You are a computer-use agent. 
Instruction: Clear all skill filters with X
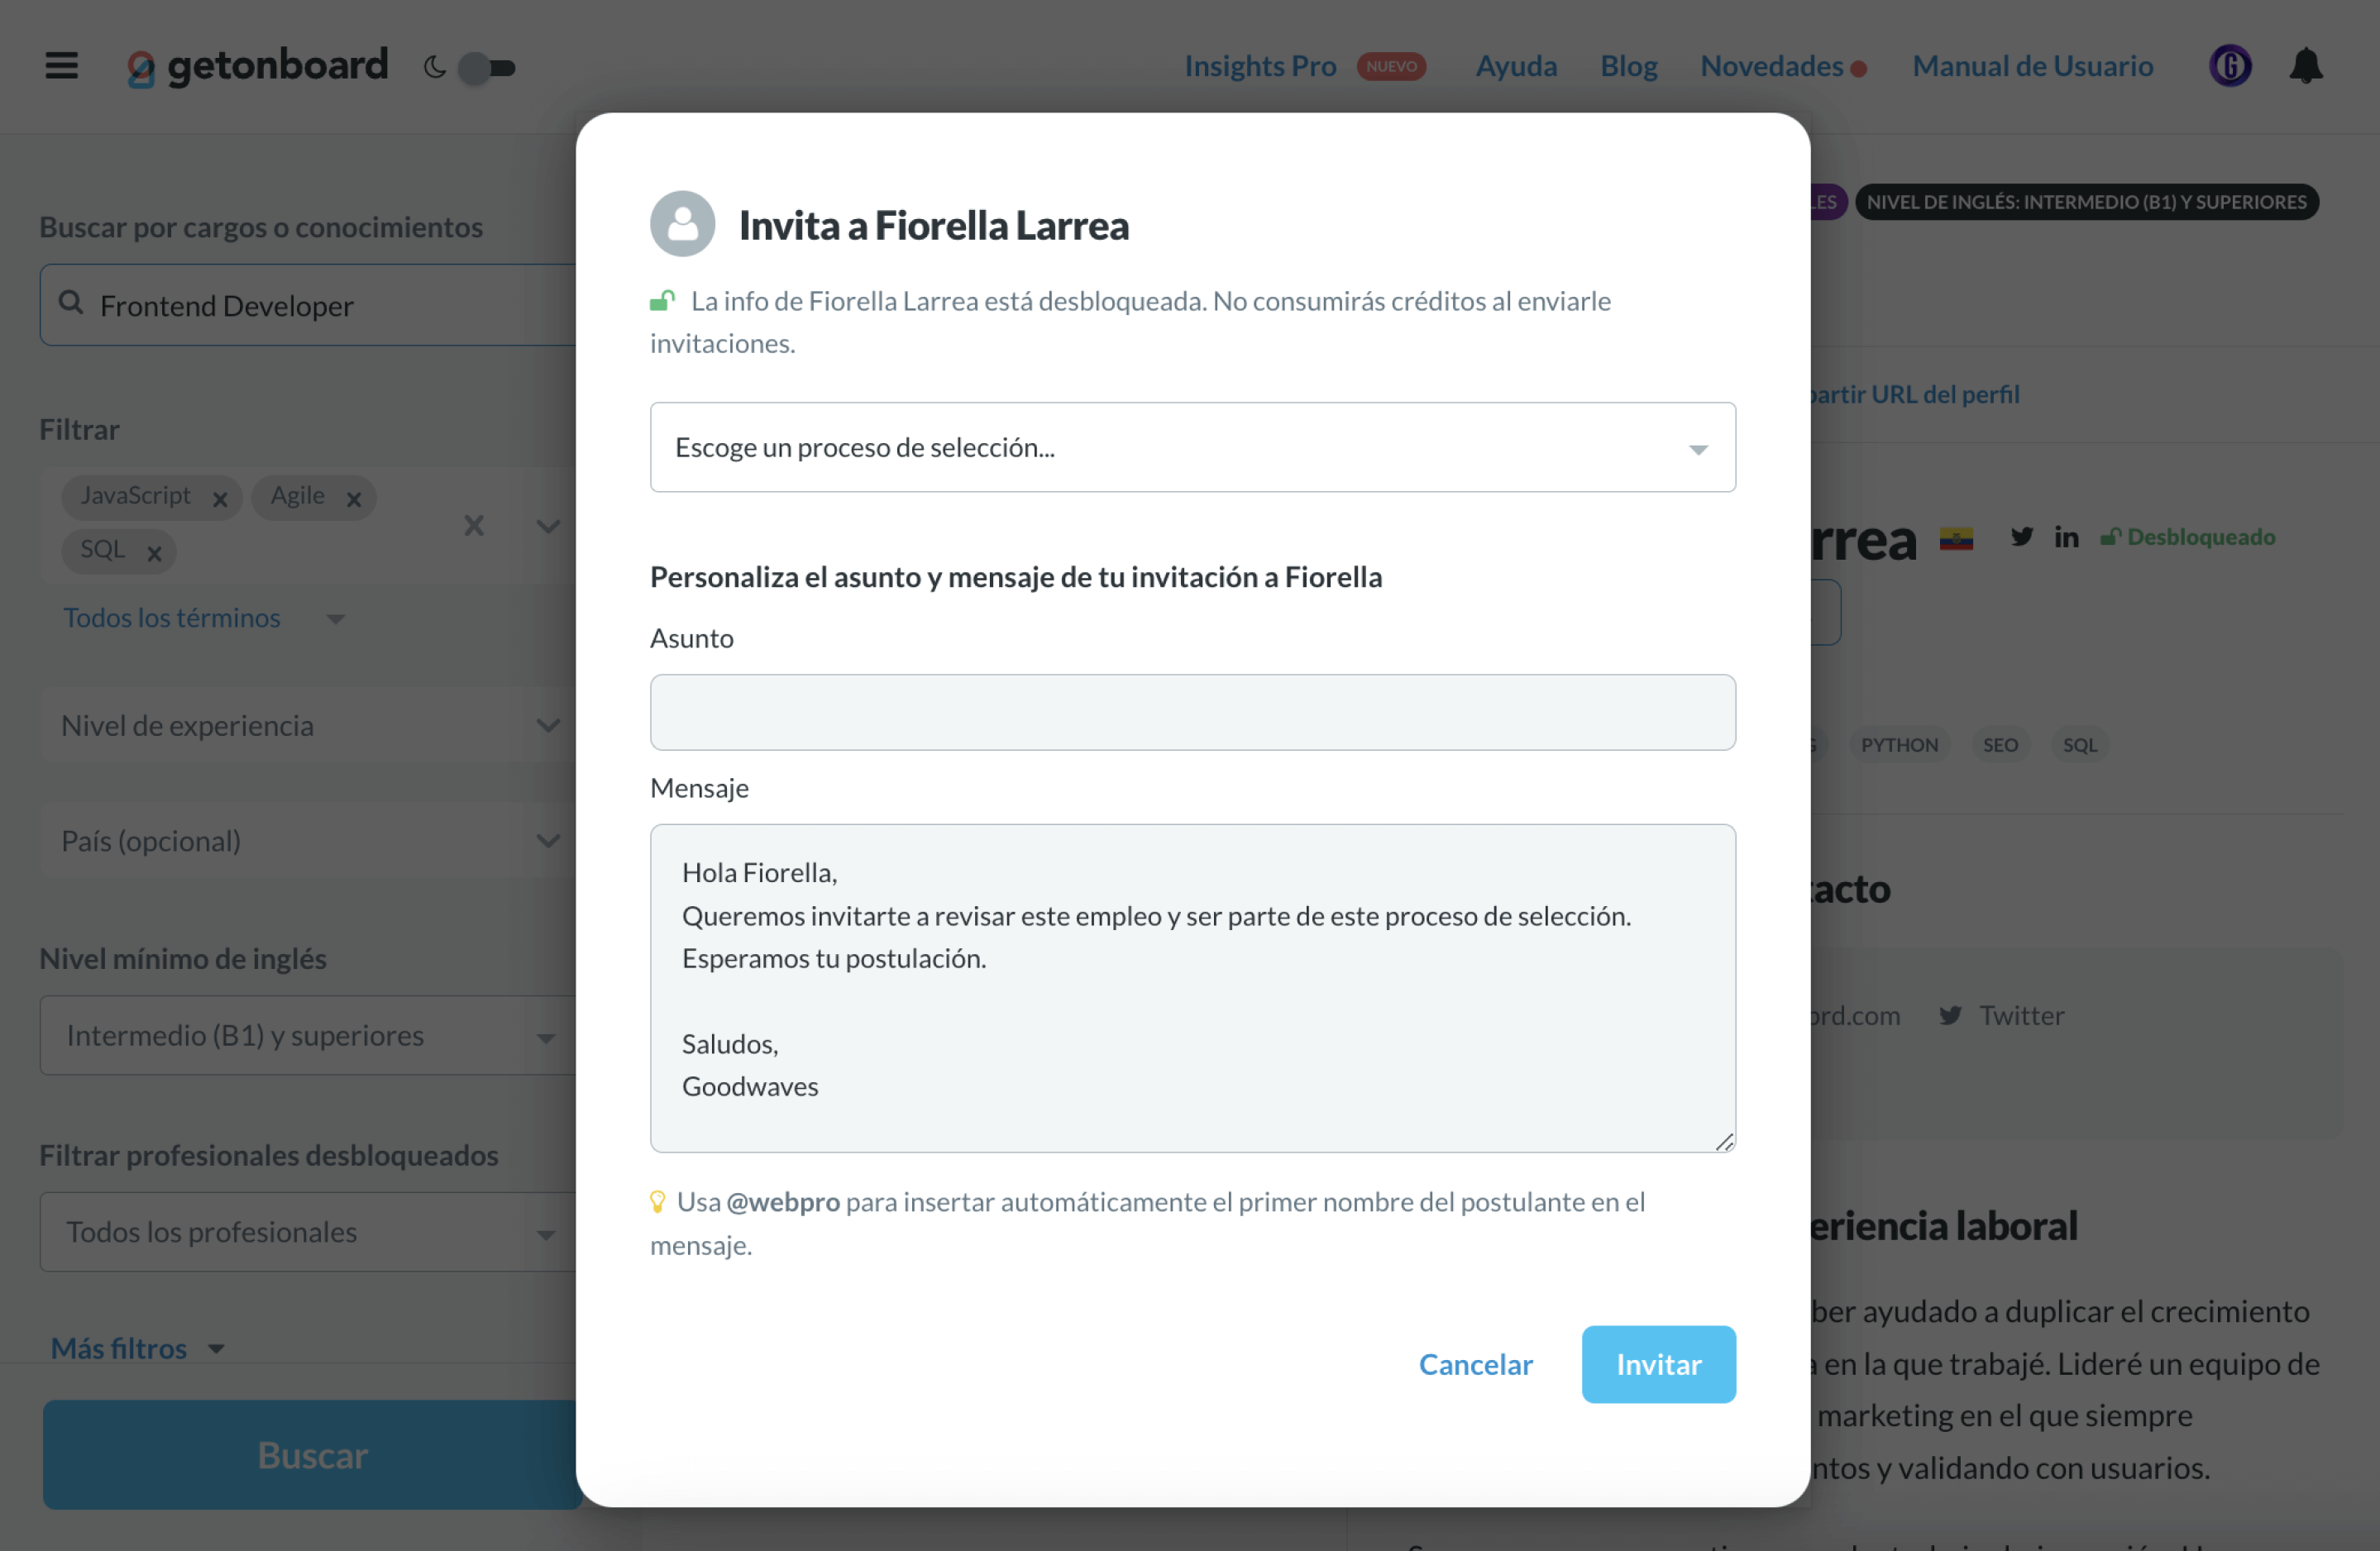[474, 525]
